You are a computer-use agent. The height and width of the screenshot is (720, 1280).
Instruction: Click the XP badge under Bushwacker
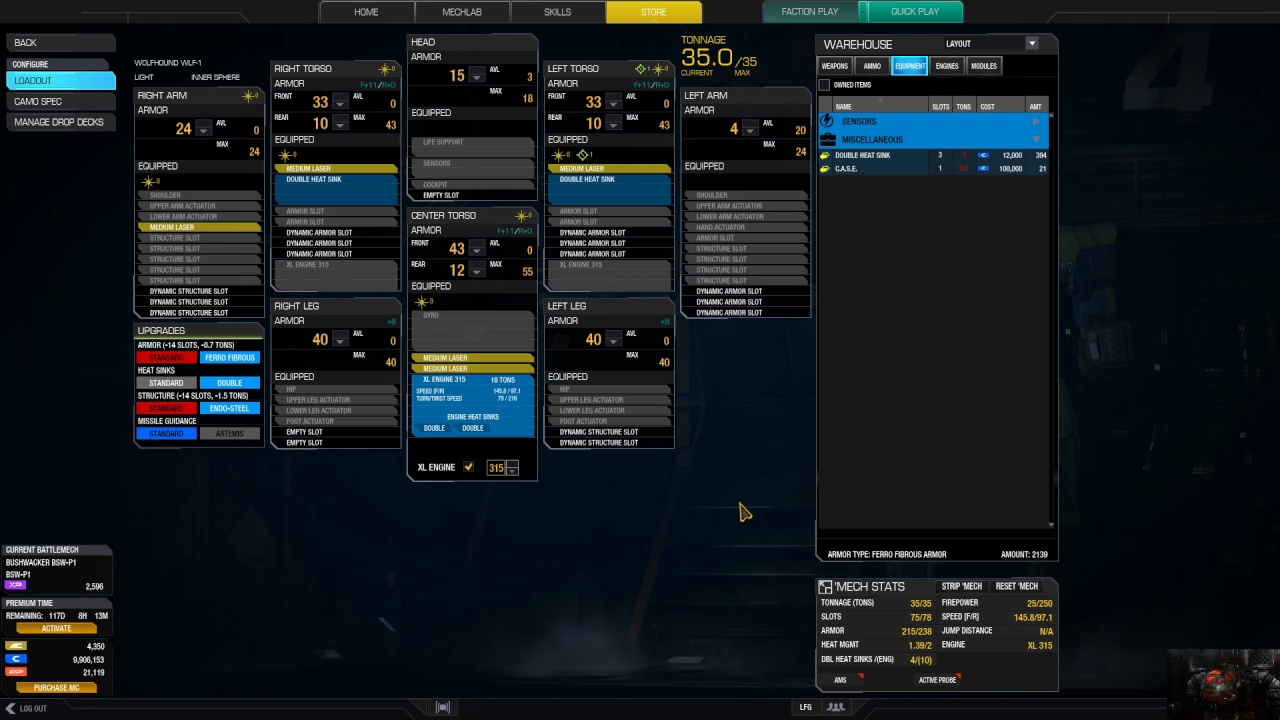point(15,586)
